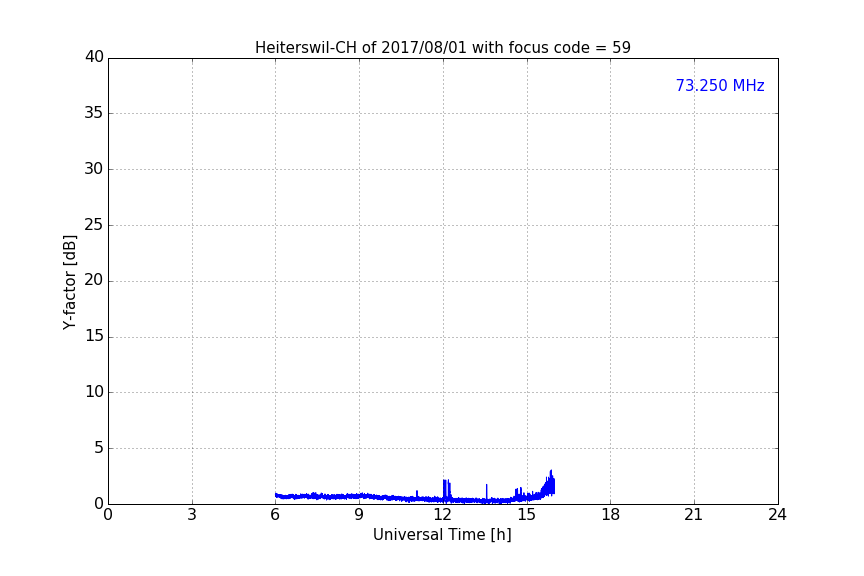Click the 'Y-factor [dB]' axis label
The height and width of the screenshot is (576, 864).
coord(69,282)
